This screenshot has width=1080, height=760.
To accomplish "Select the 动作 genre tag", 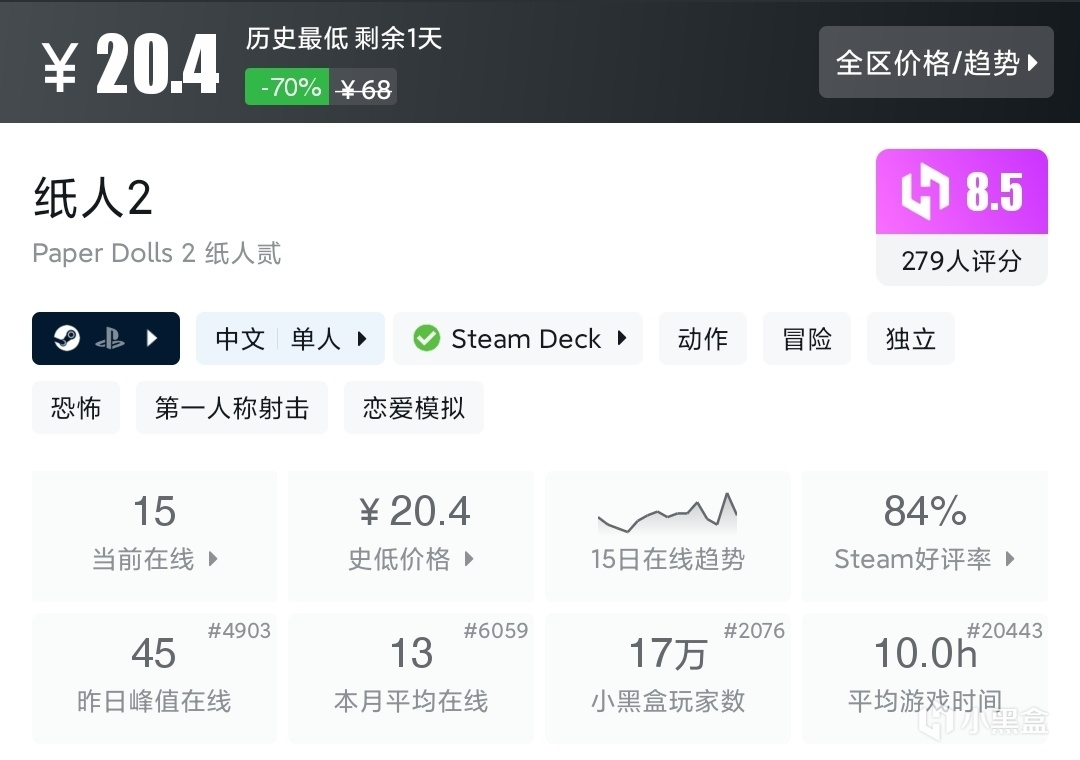I will (x=703, y=339).
